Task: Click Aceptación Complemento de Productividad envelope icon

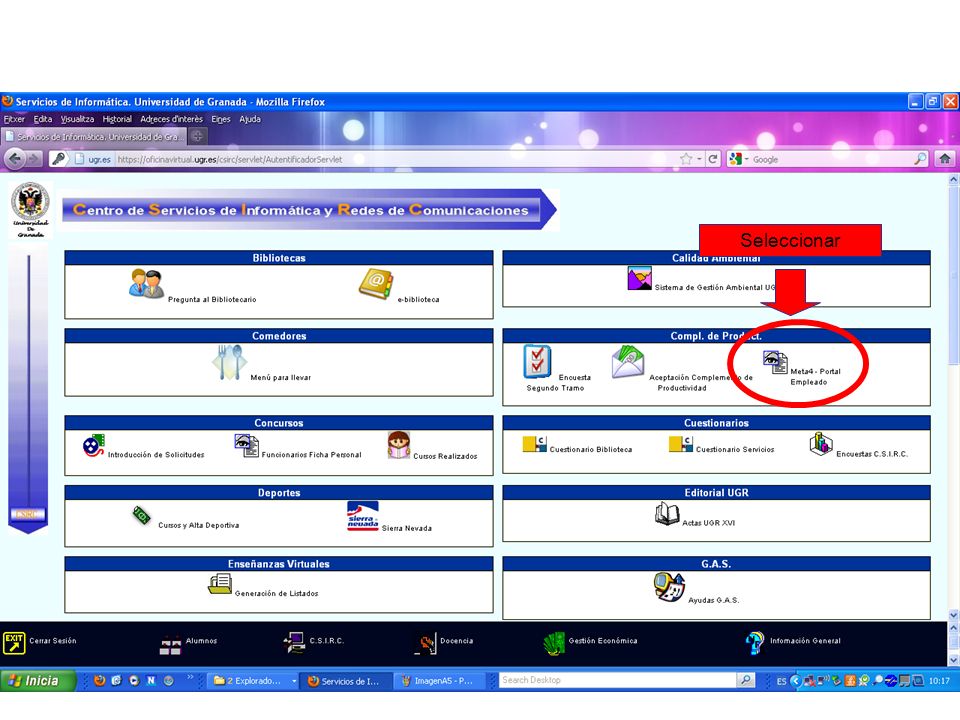Action: [x=628, y=361]
